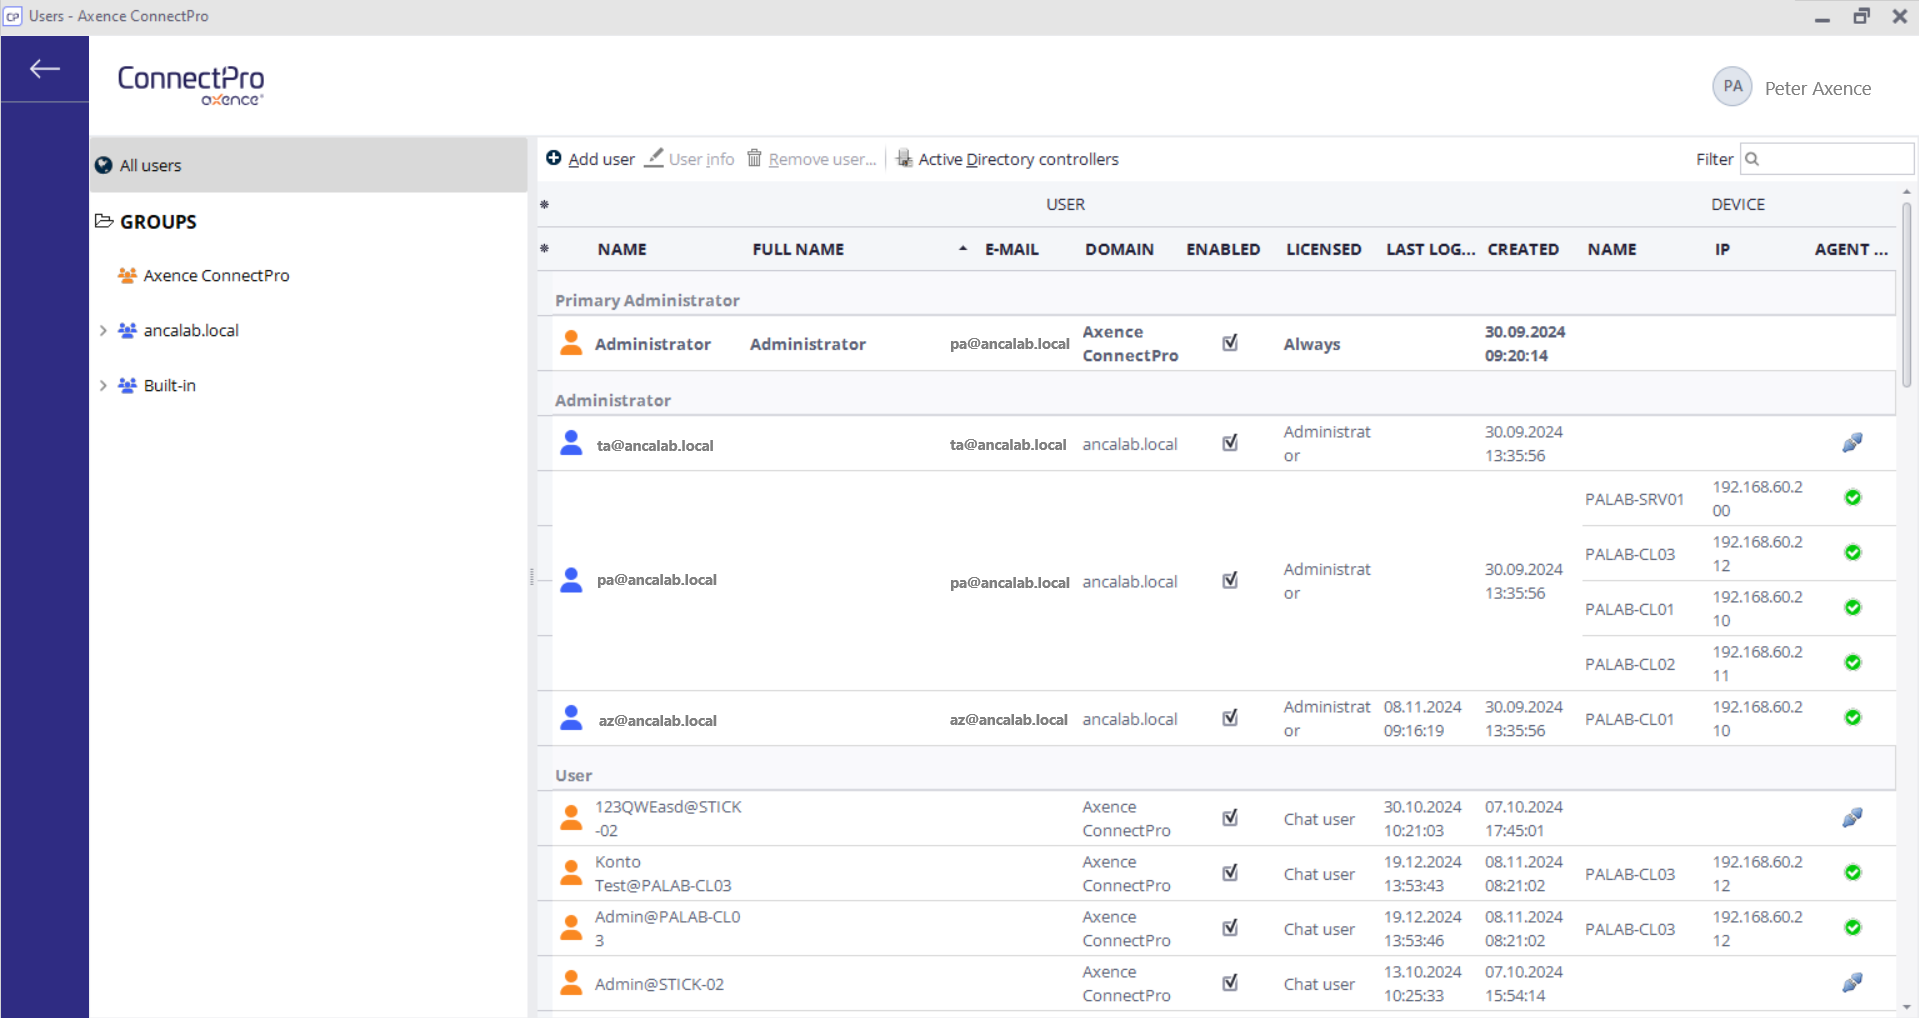Image resolution: width=1919 pixels, height=1018 pixels.
Task: Open column chooser asterisk beside NAME header
Action: coord(544,249)
